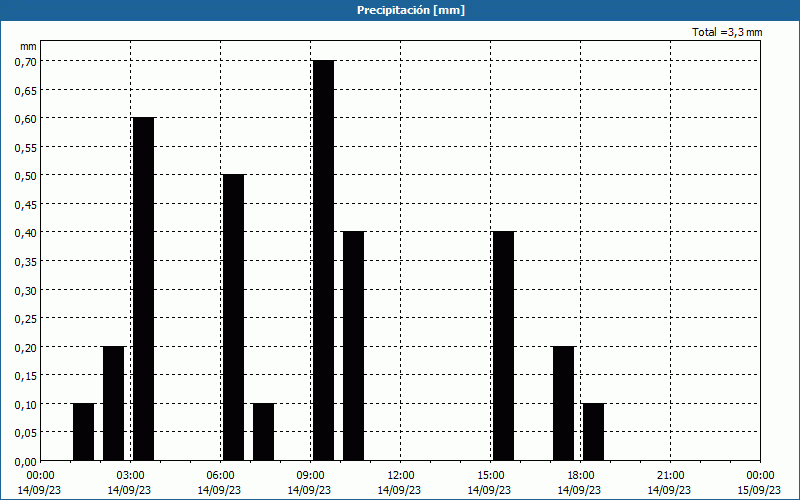Click the 0,05 y-axis label
This screenshot has height=500, width=800.
[x=26, y=433]
